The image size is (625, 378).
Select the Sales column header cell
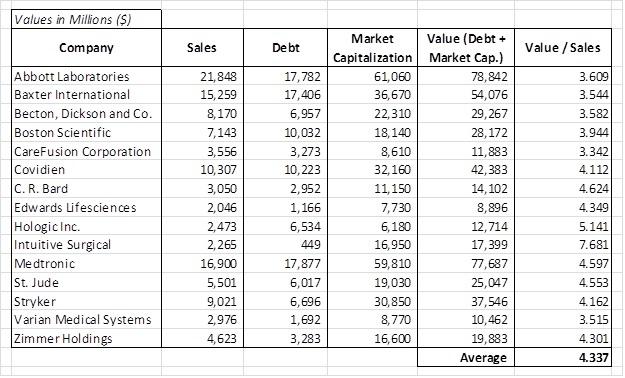[202, 47]
